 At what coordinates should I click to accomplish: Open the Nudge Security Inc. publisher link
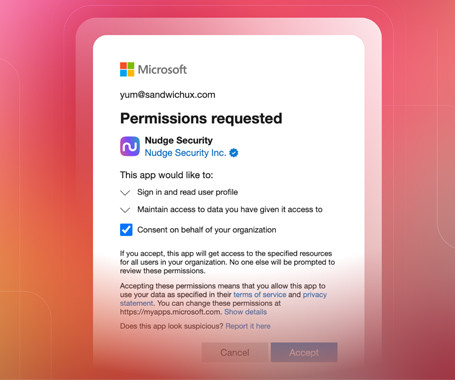[185, 153]
